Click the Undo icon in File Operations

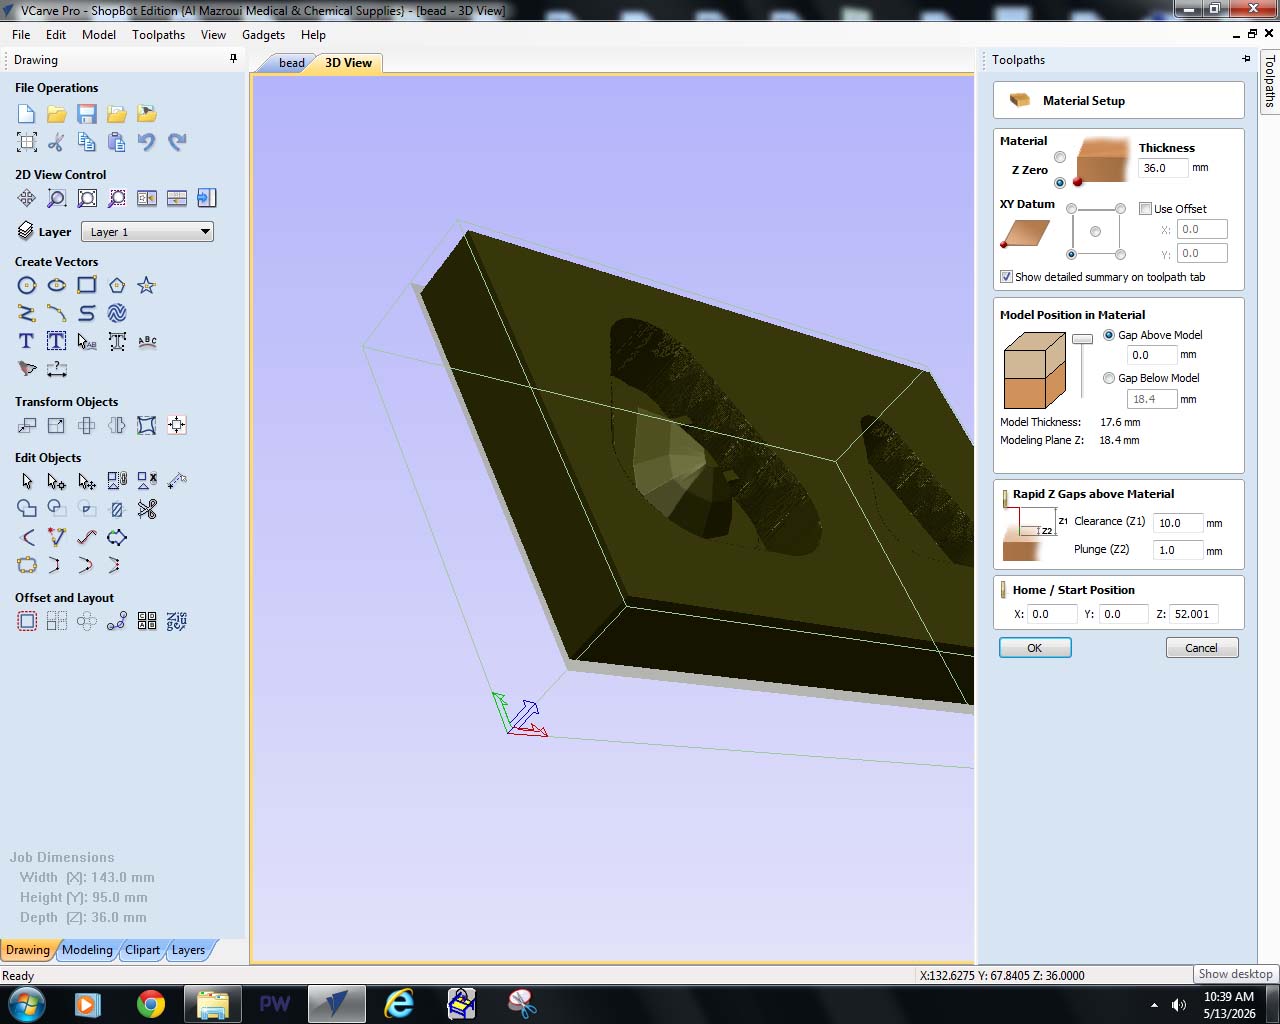click(147, 142)
